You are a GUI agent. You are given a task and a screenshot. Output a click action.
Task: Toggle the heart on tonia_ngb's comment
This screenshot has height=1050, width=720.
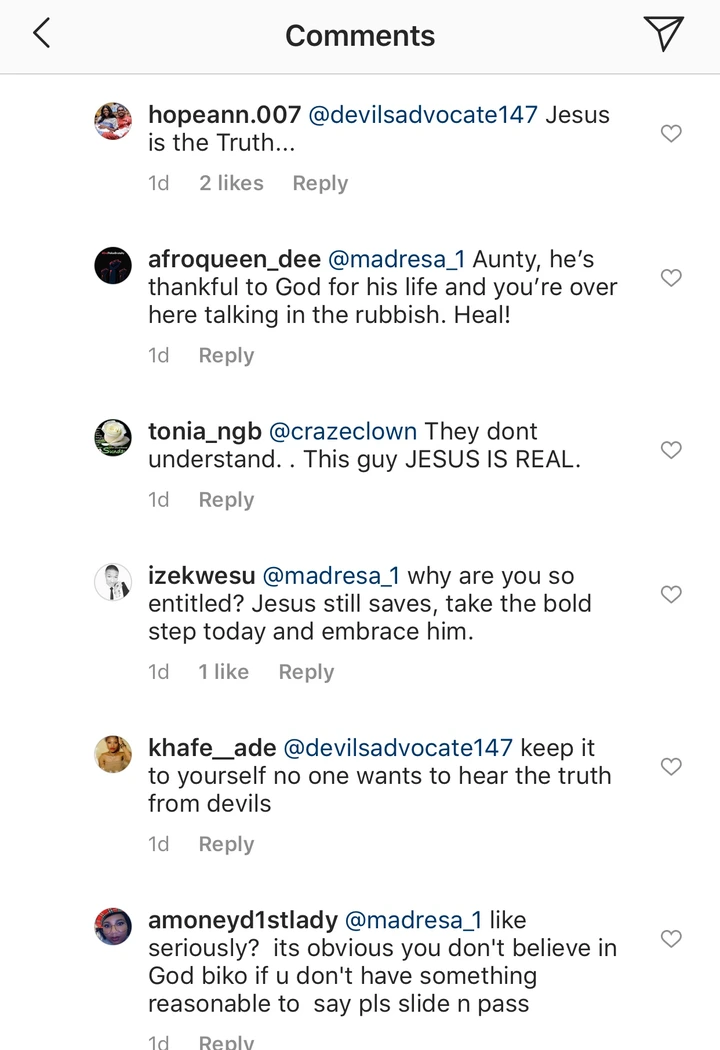672,450
